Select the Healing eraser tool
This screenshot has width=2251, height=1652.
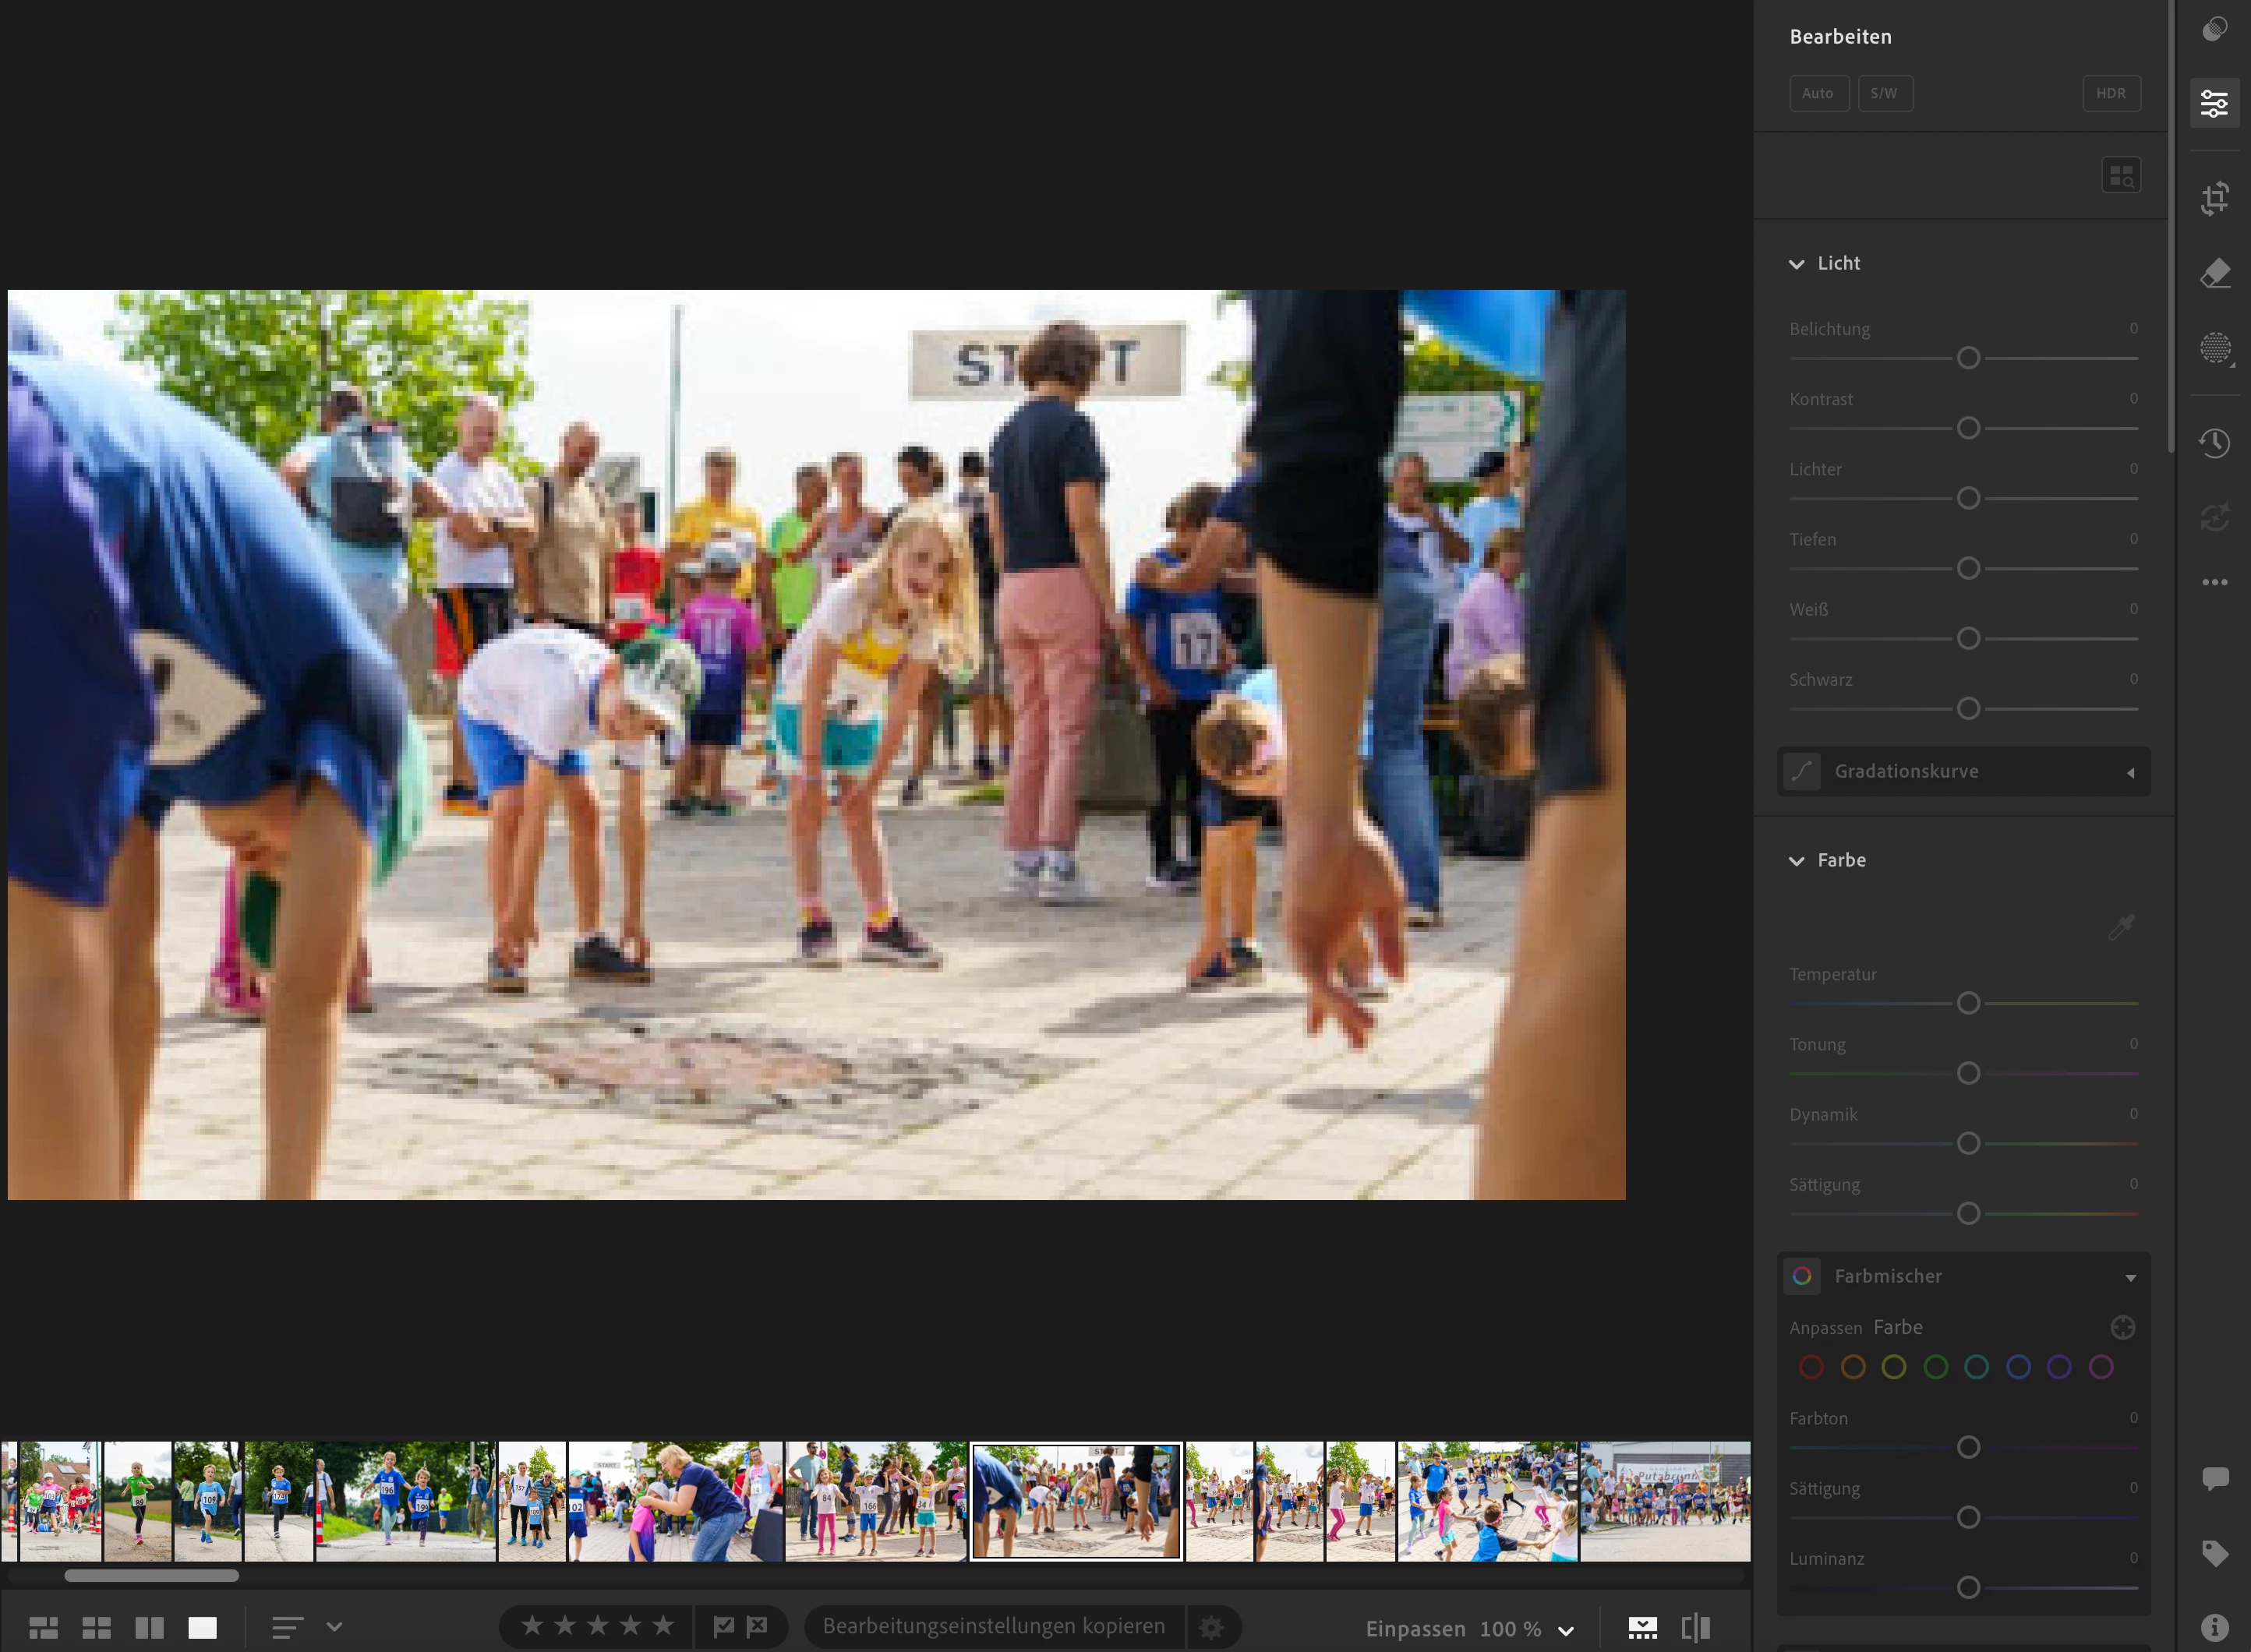(2214, 273)
